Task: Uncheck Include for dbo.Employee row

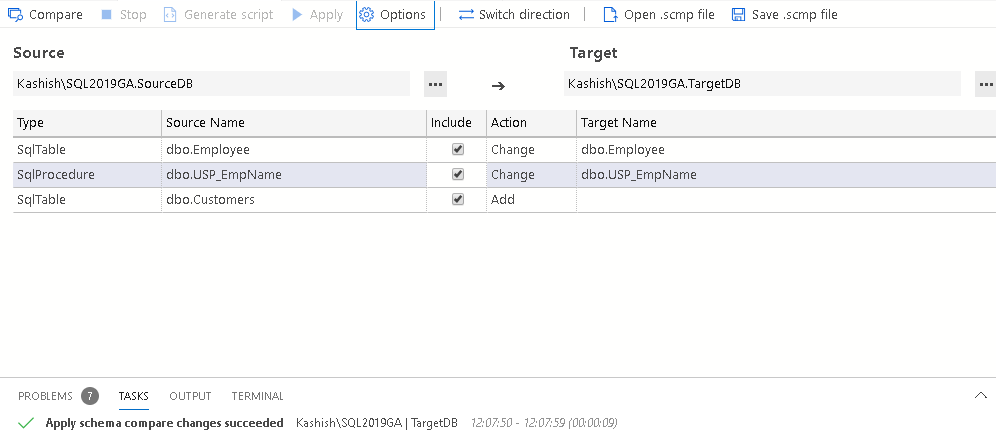Action: [x=458, y=149]
